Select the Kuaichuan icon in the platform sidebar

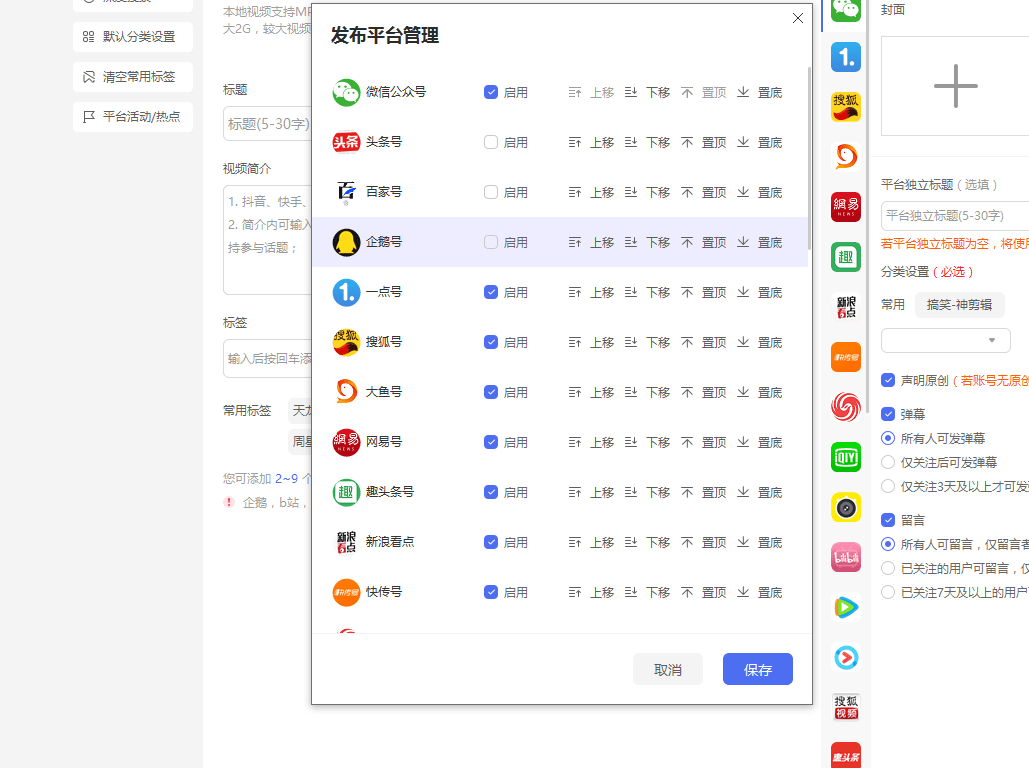[x=845, y=357]
